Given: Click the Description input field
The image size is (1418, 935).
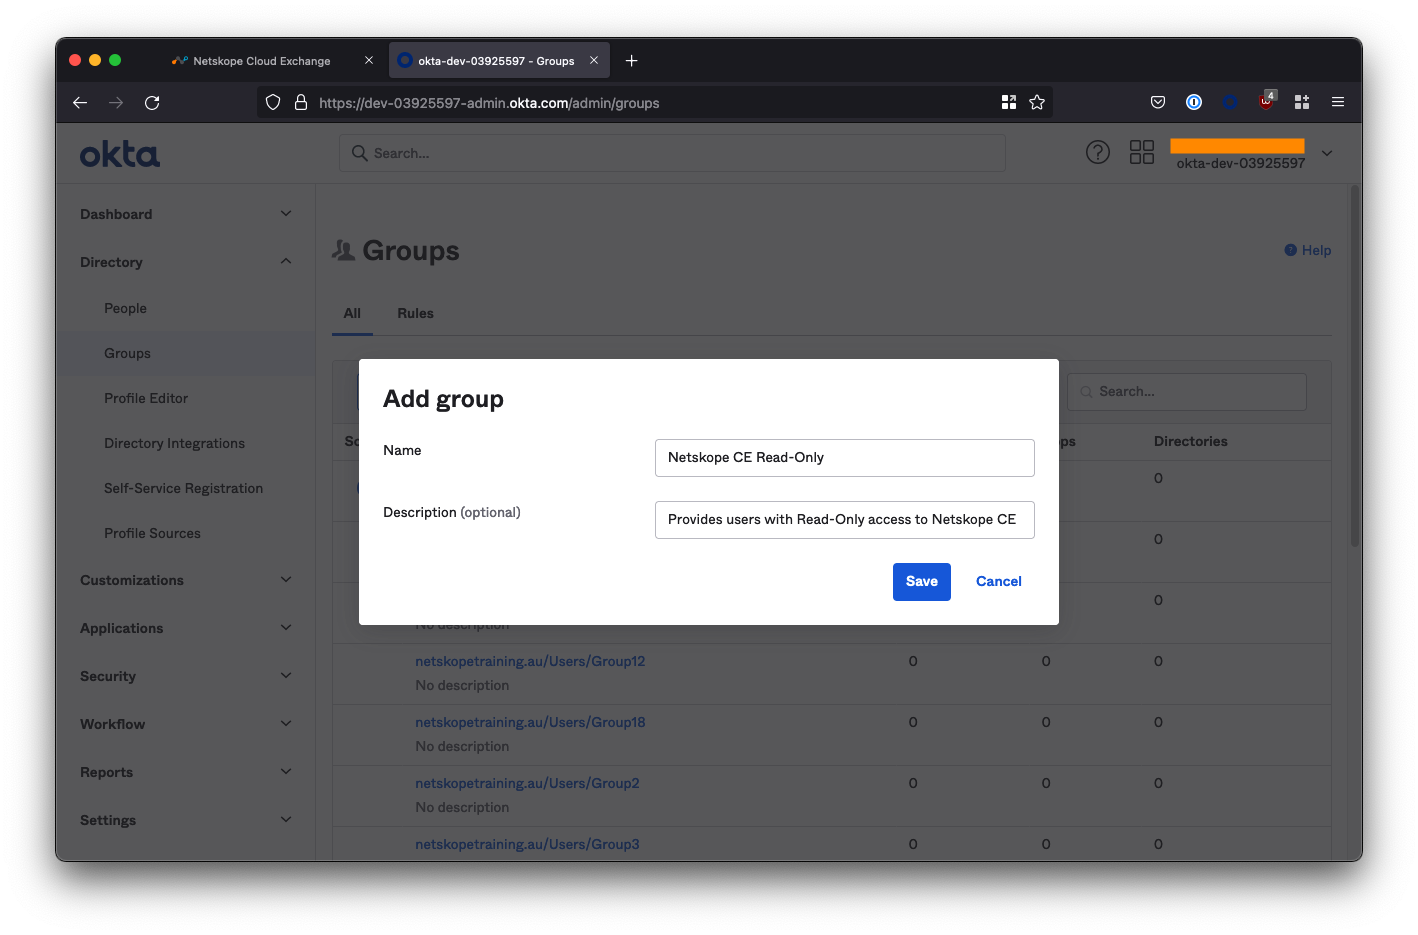Looking at the screenshot, I should (x=844, y=520).
